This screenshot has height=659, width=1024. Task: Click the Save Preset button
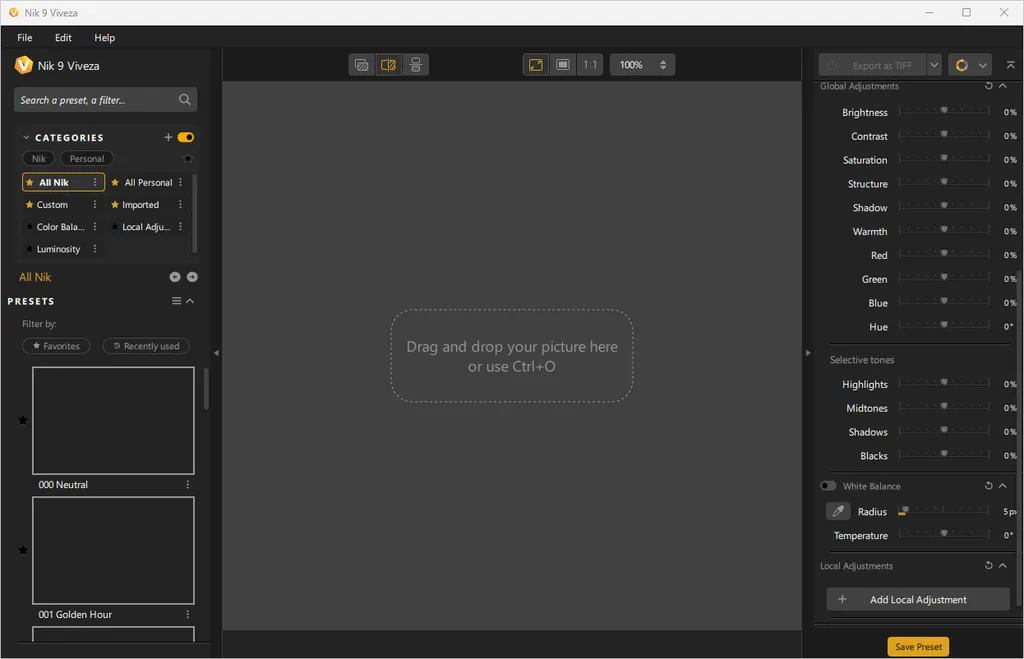pyautogui.click(x=918, y=647)
